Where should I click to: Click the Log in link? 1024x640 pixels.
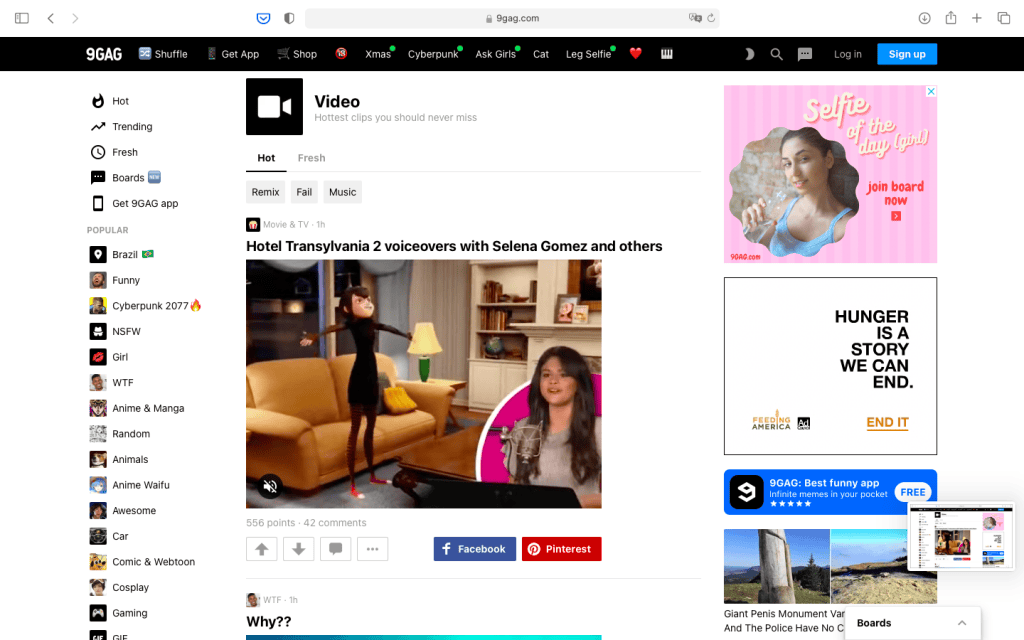[x=847, y=54]
